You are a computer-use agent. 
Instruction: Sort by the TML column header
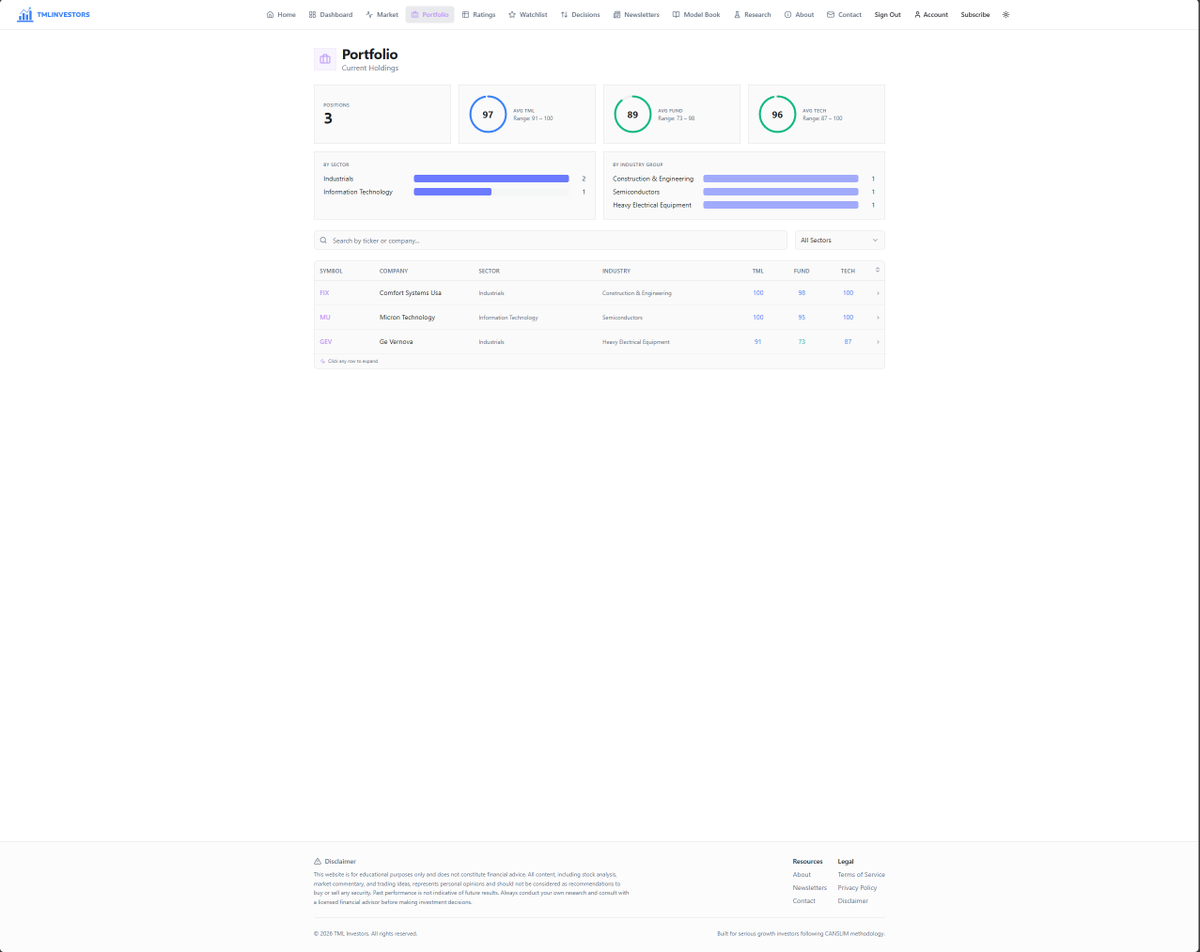(758, 271)
